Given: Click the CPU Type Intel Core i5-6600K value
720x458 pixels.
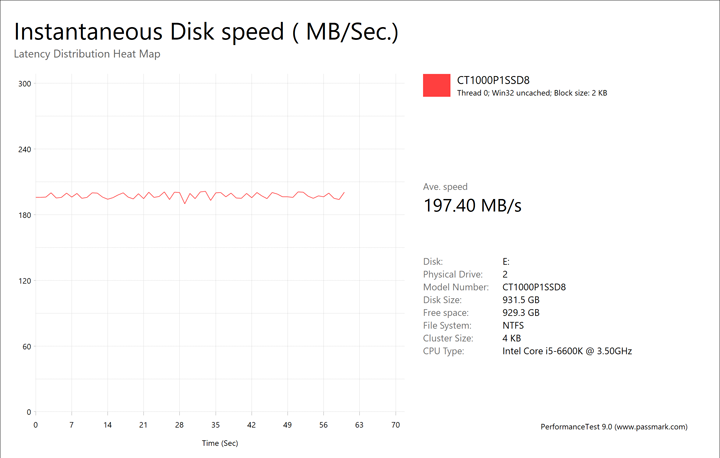Looking at the screenshot, I should point(566,352).
